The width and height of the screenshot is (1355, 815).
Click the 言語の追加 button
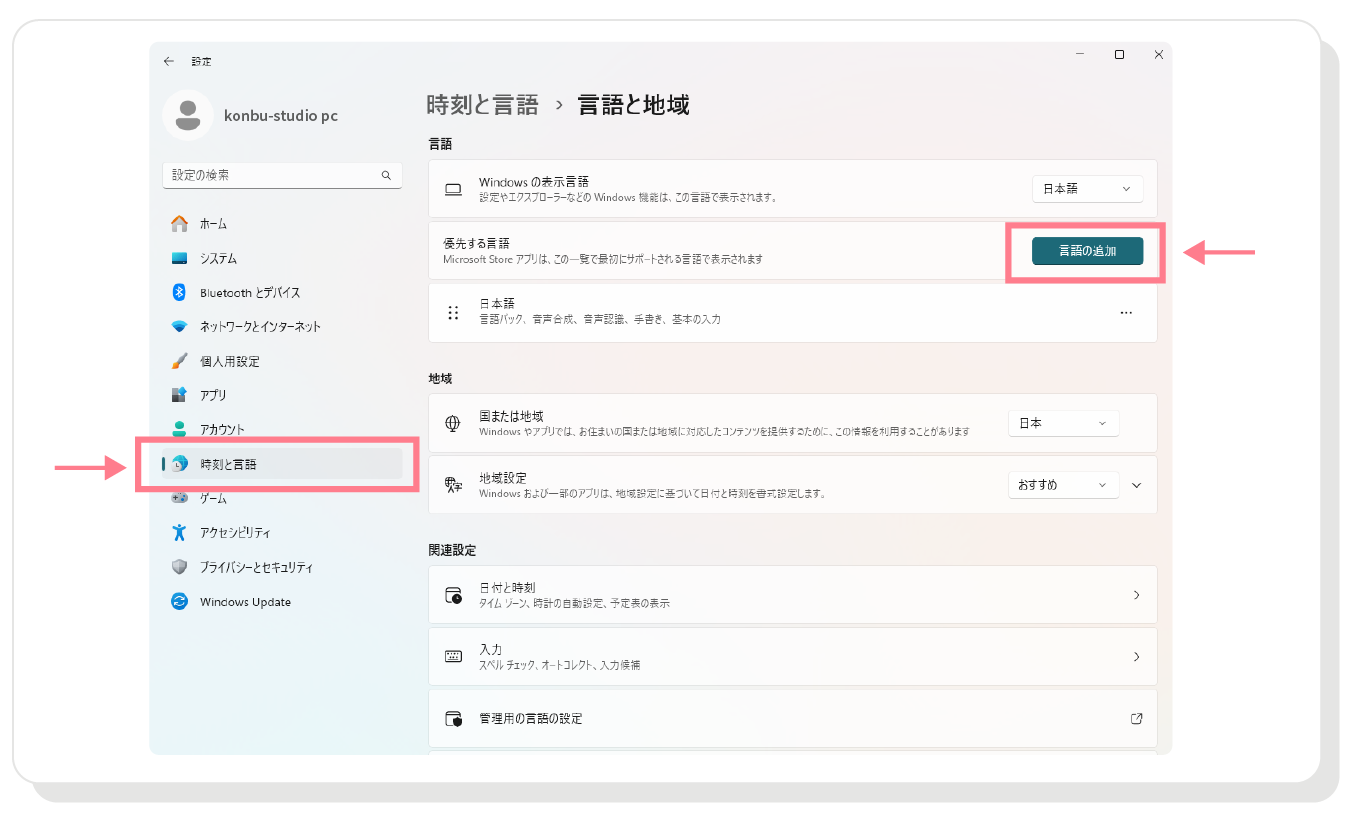1087,251
